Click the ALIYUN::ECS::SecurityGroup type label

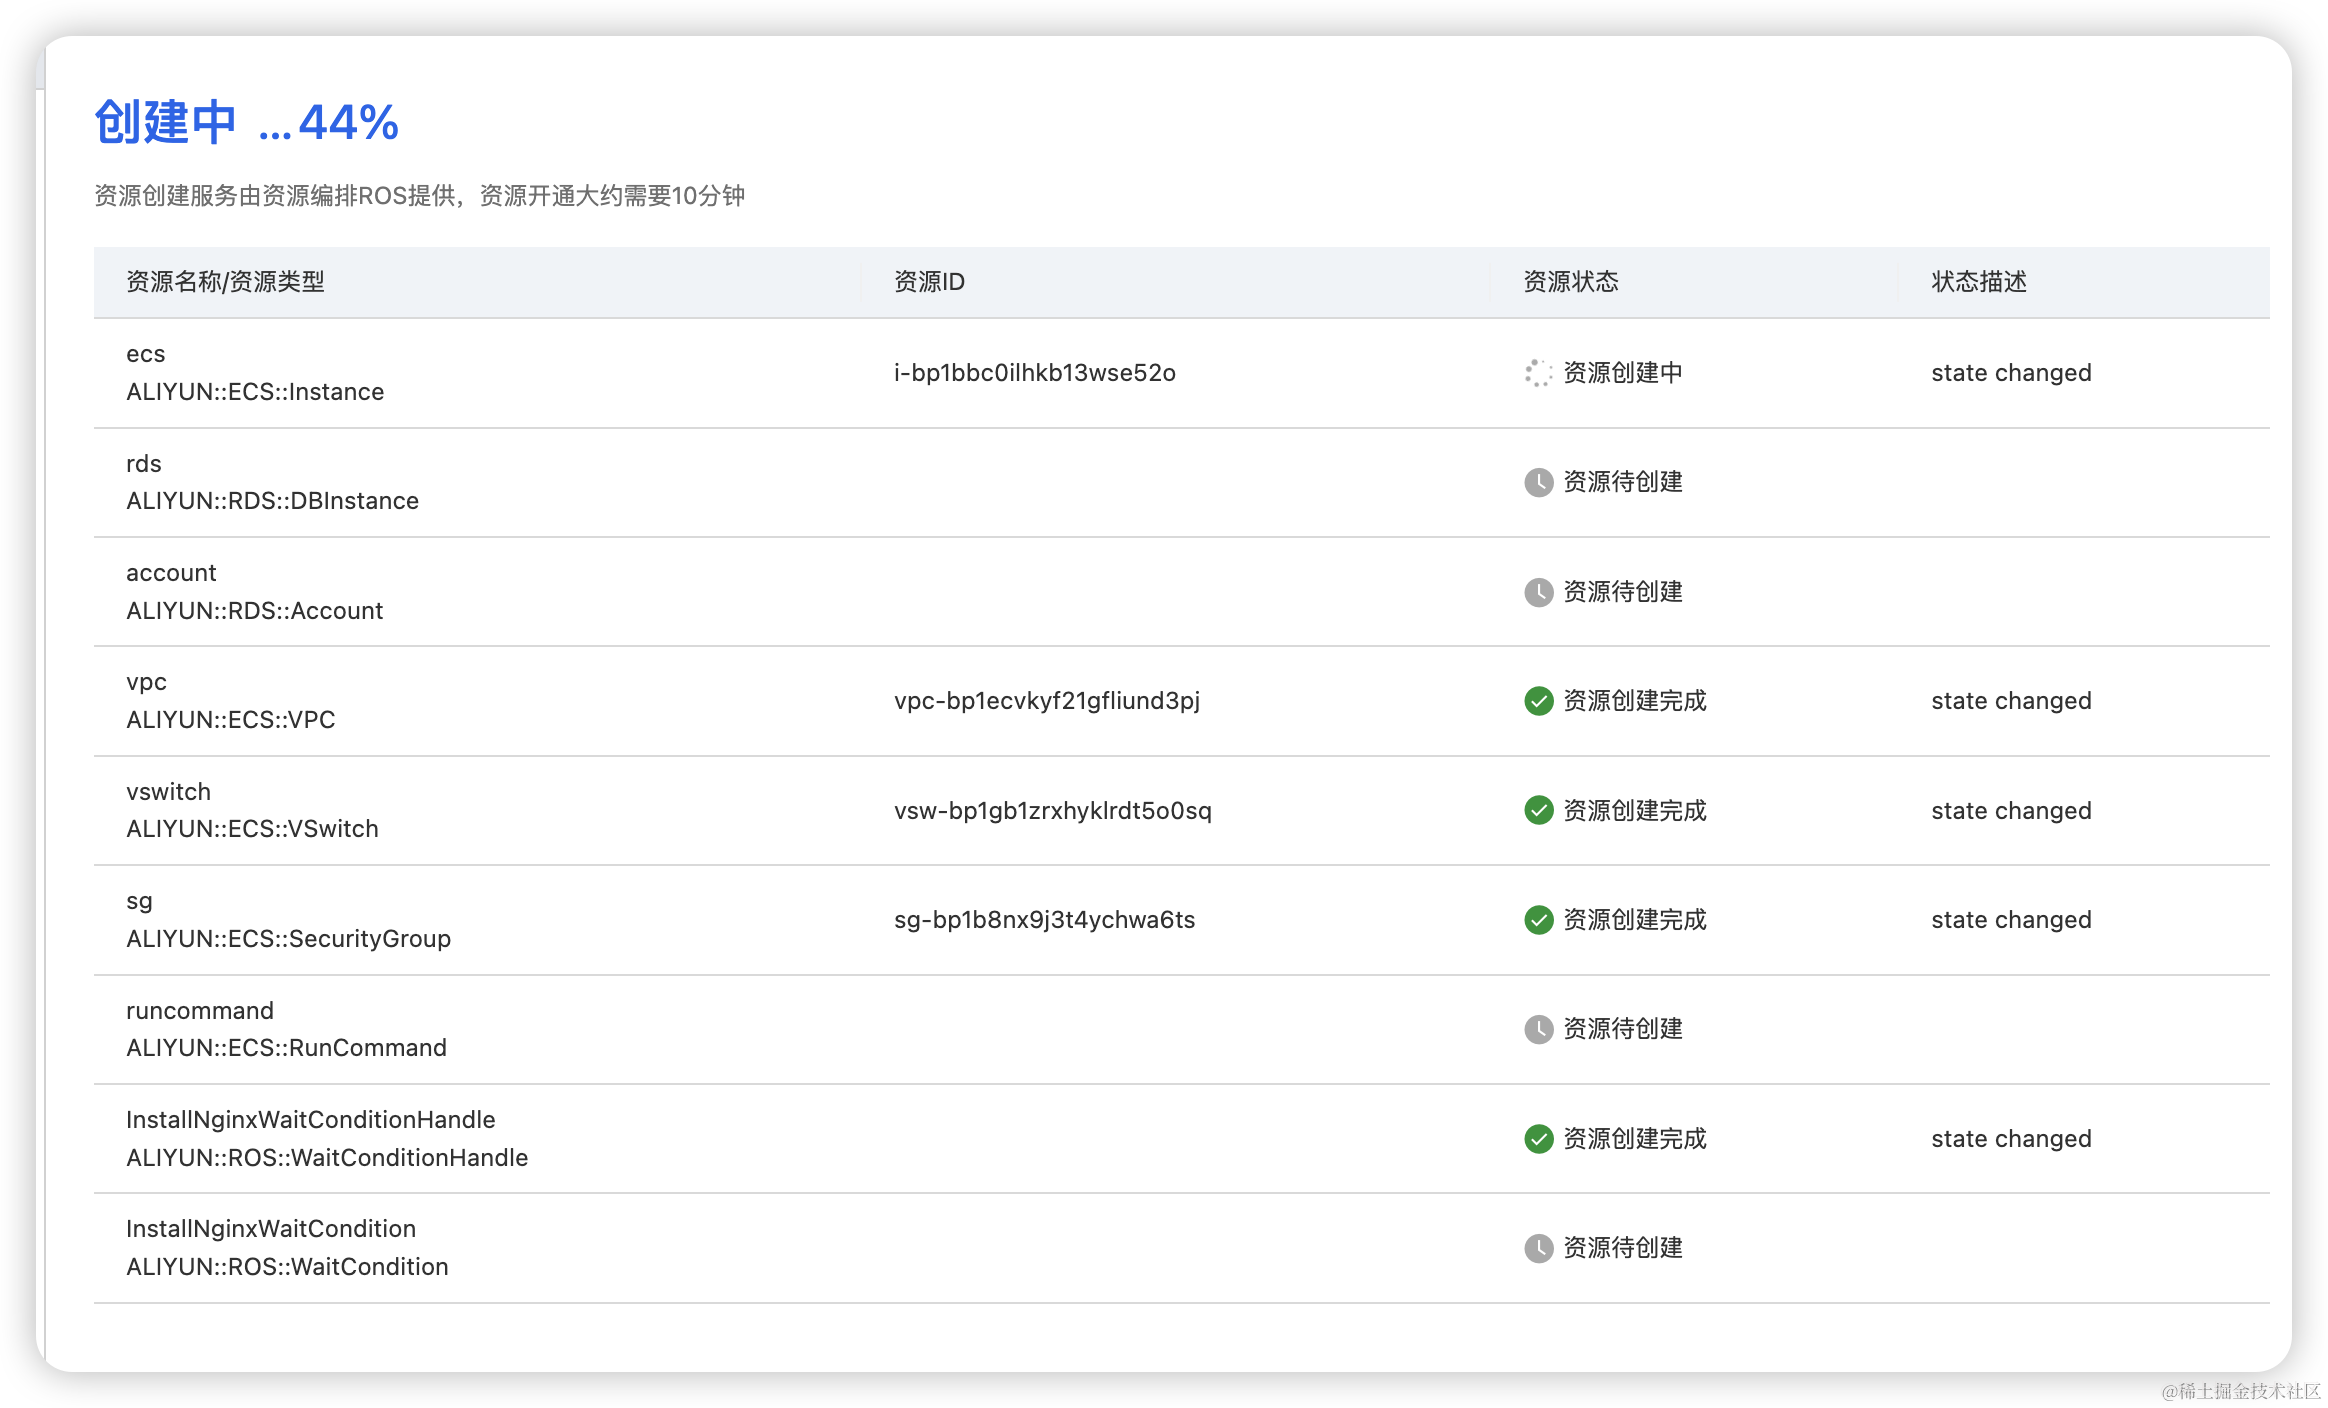pyautogui.click(x=289, y=939)
